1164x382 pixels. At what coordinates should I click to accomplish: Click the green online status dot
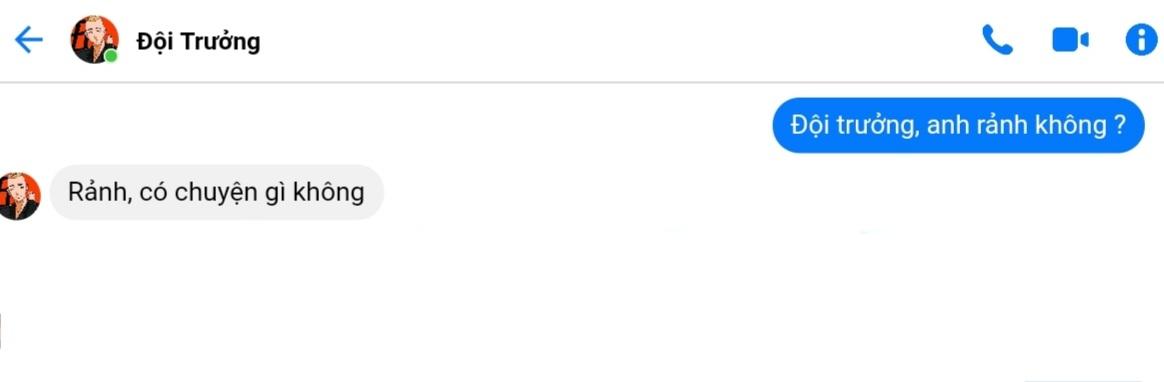pyautogui.click(x=111, y=56)
